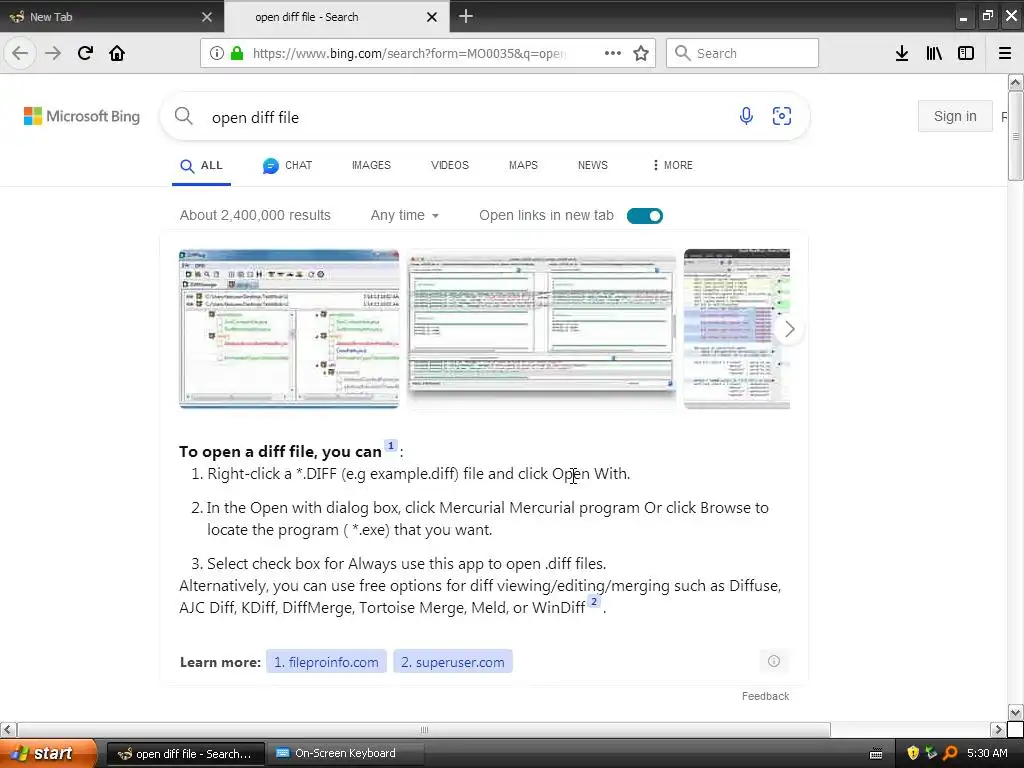1024x768 pixels.
Task: Start voice search with microphone icon
Action: (746, 116)
